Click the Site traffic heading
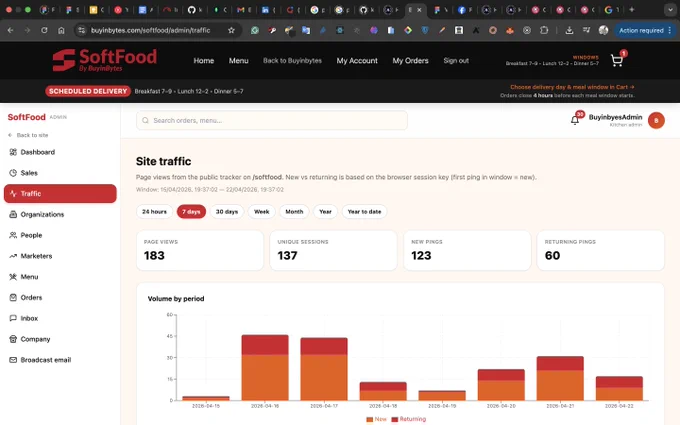 click(x=163, y=161)
